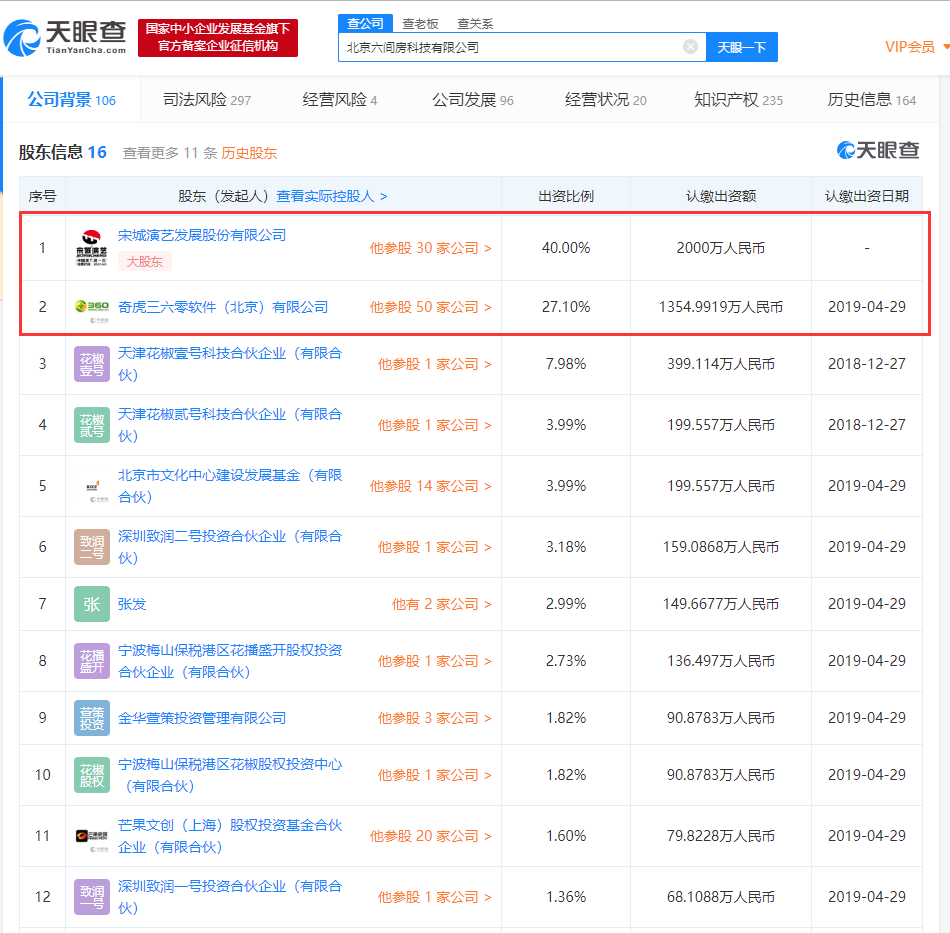Expand 他参股 30 家公司 for 宋城演艺
The image size is (950, 933).
(x=430, y=248)
